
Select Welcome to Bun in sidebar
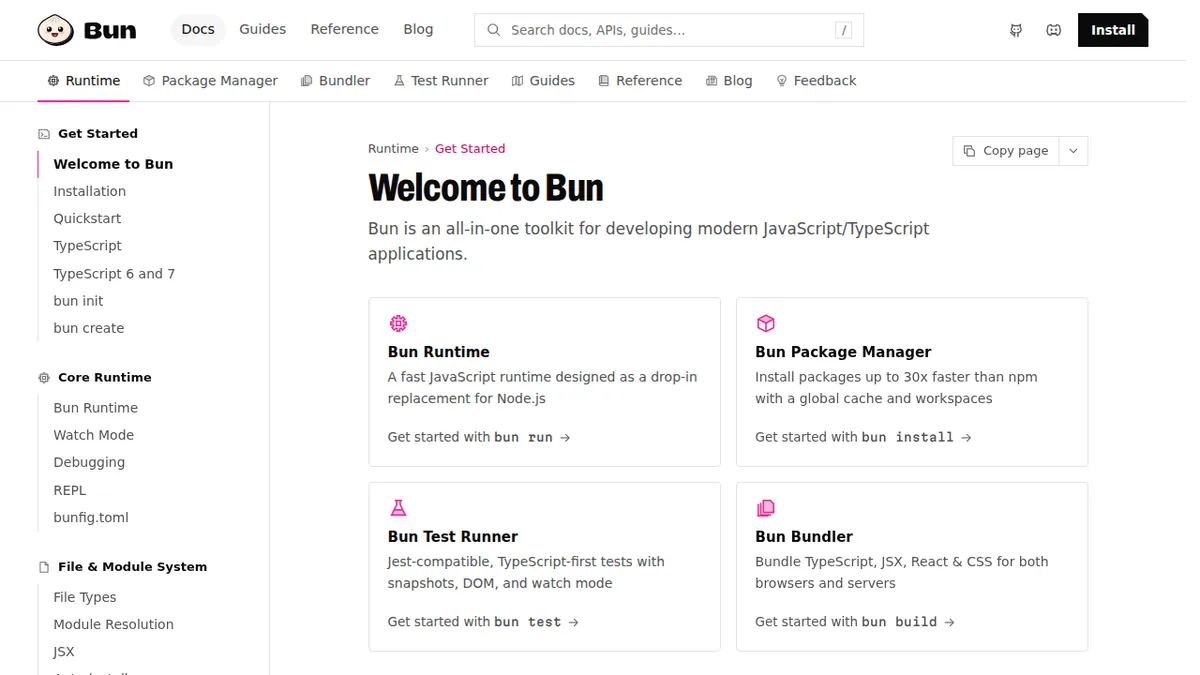(x=113, y=164)
